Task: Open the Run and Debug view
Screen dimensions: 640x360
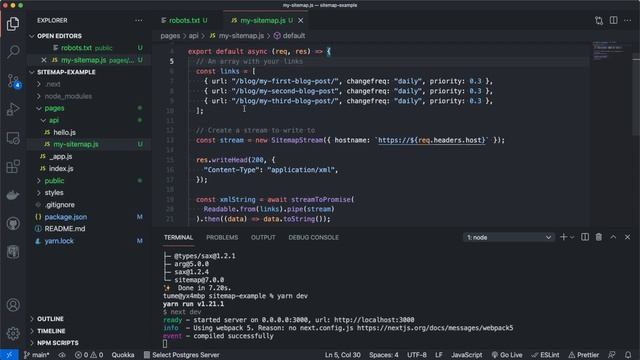Action: [13, 109]
